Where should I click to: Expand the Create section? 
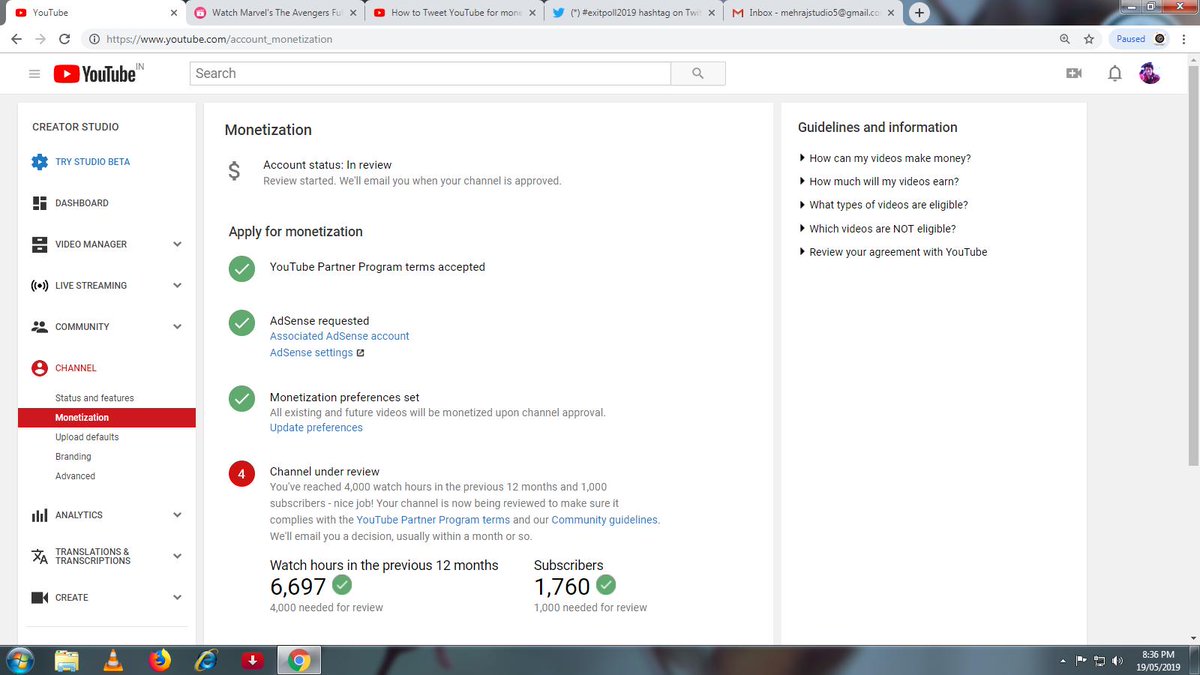coord(177,598)
